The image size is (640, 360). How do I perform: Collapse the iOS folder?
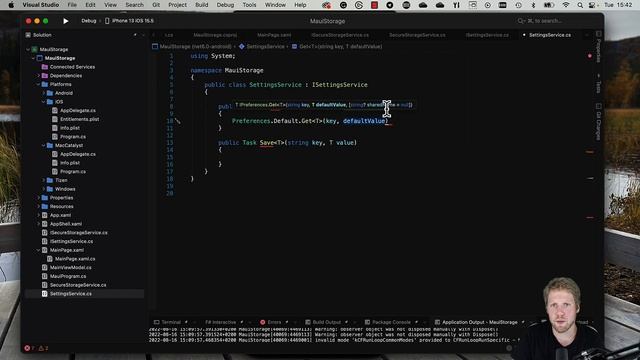pyautogui.click(x=44, y=102)
